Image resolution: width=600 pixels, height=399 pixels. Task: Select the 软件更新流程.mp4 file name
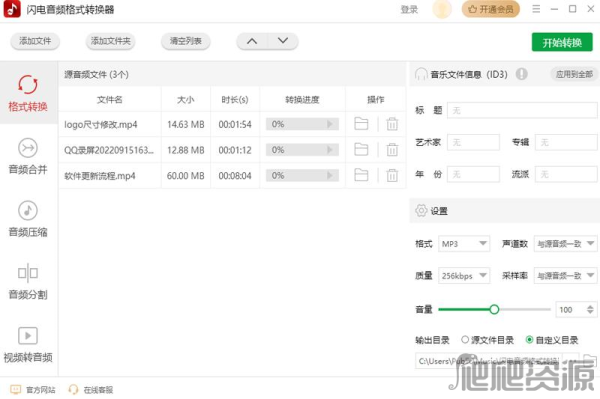[x=99, y=176]
